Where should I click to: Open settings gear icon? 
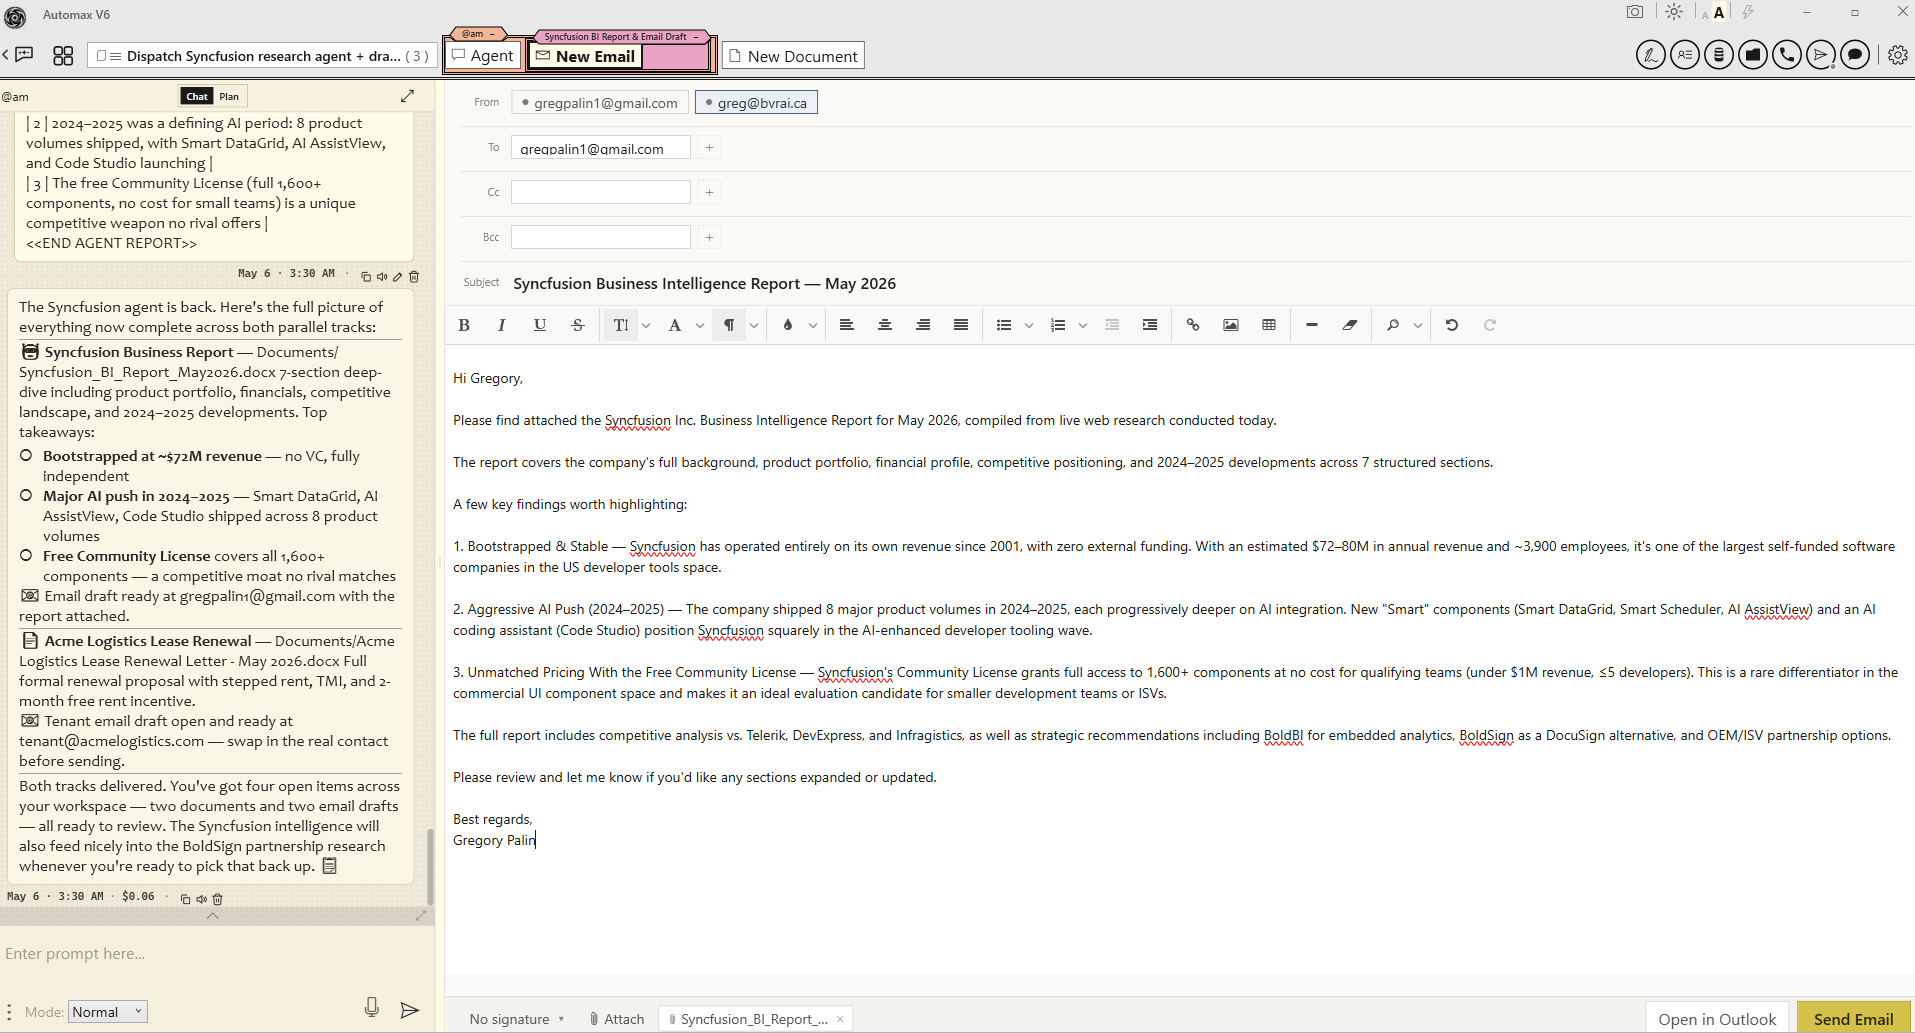click(1898, 55)
